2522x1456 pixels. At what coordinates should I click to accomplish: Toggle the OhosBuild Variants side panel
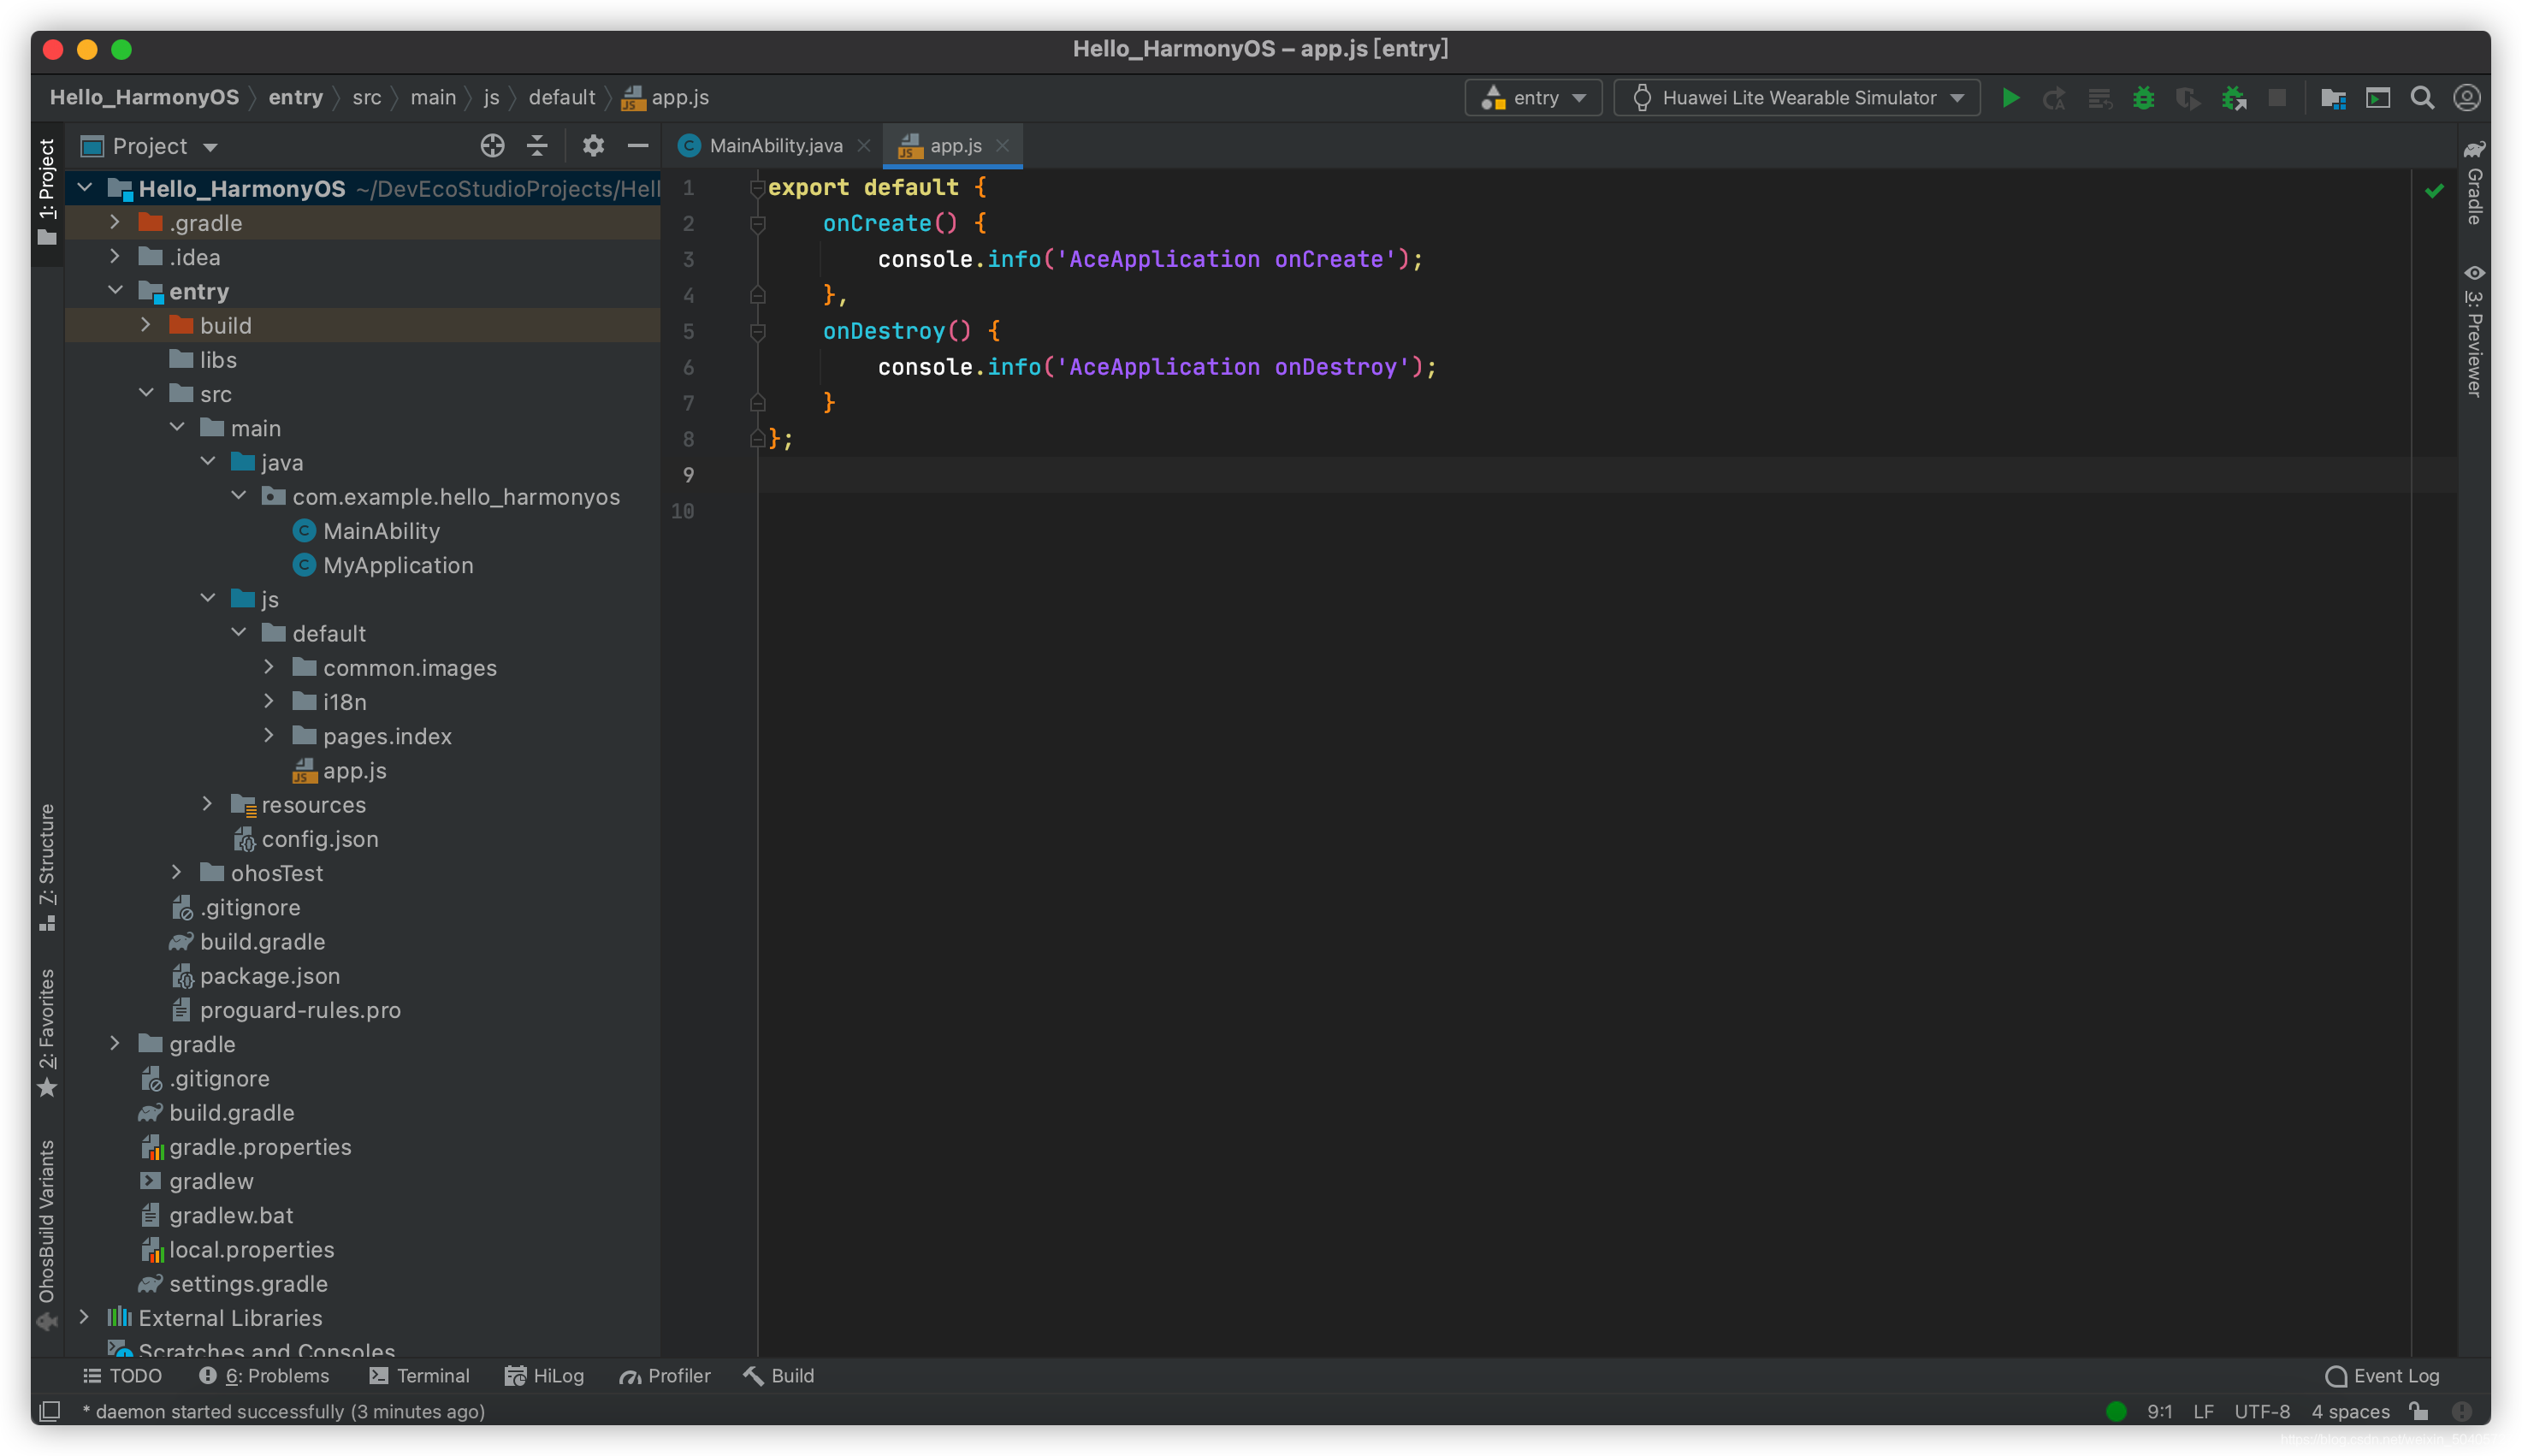point(47,1235)
